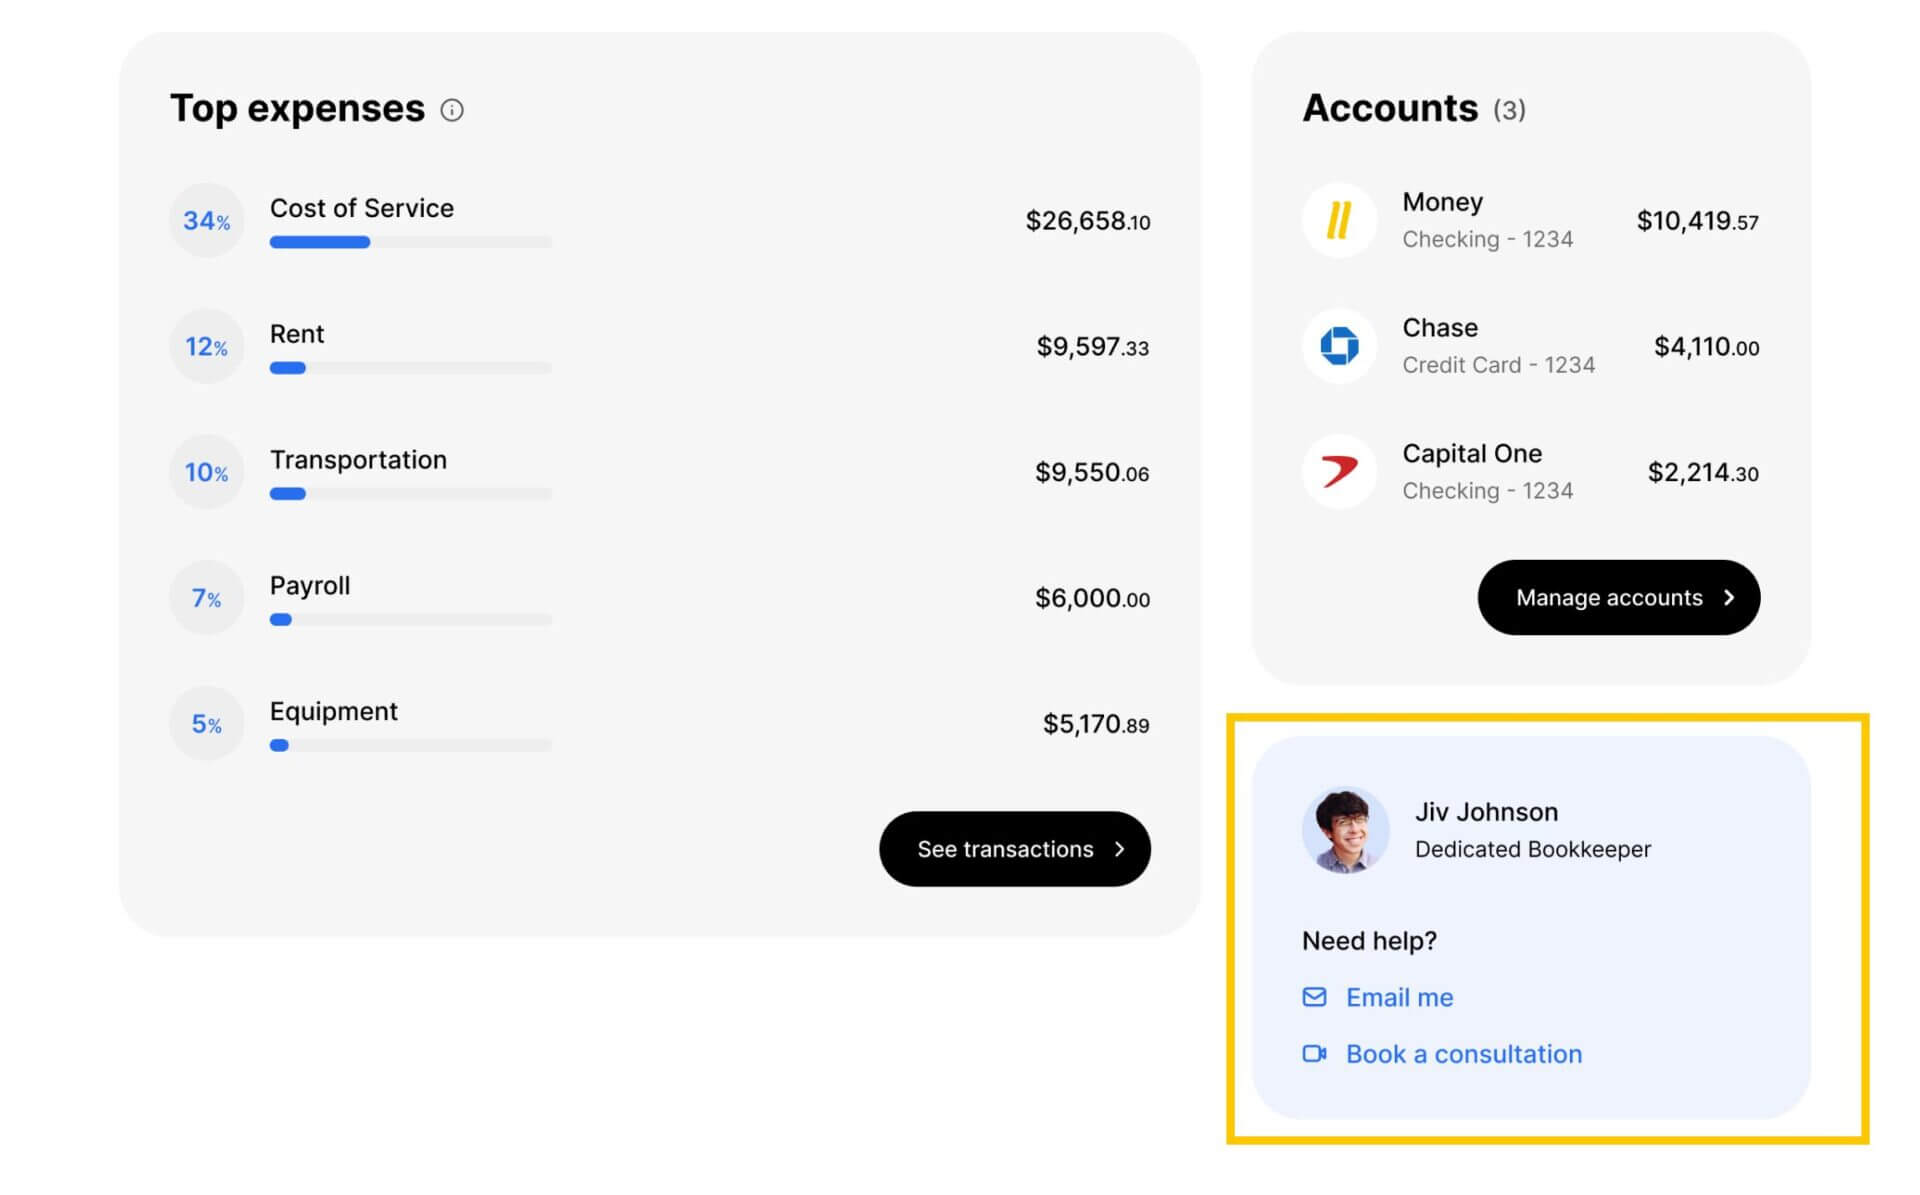
Task: Click the arrow on See transactions
Action: [1119, 849]
